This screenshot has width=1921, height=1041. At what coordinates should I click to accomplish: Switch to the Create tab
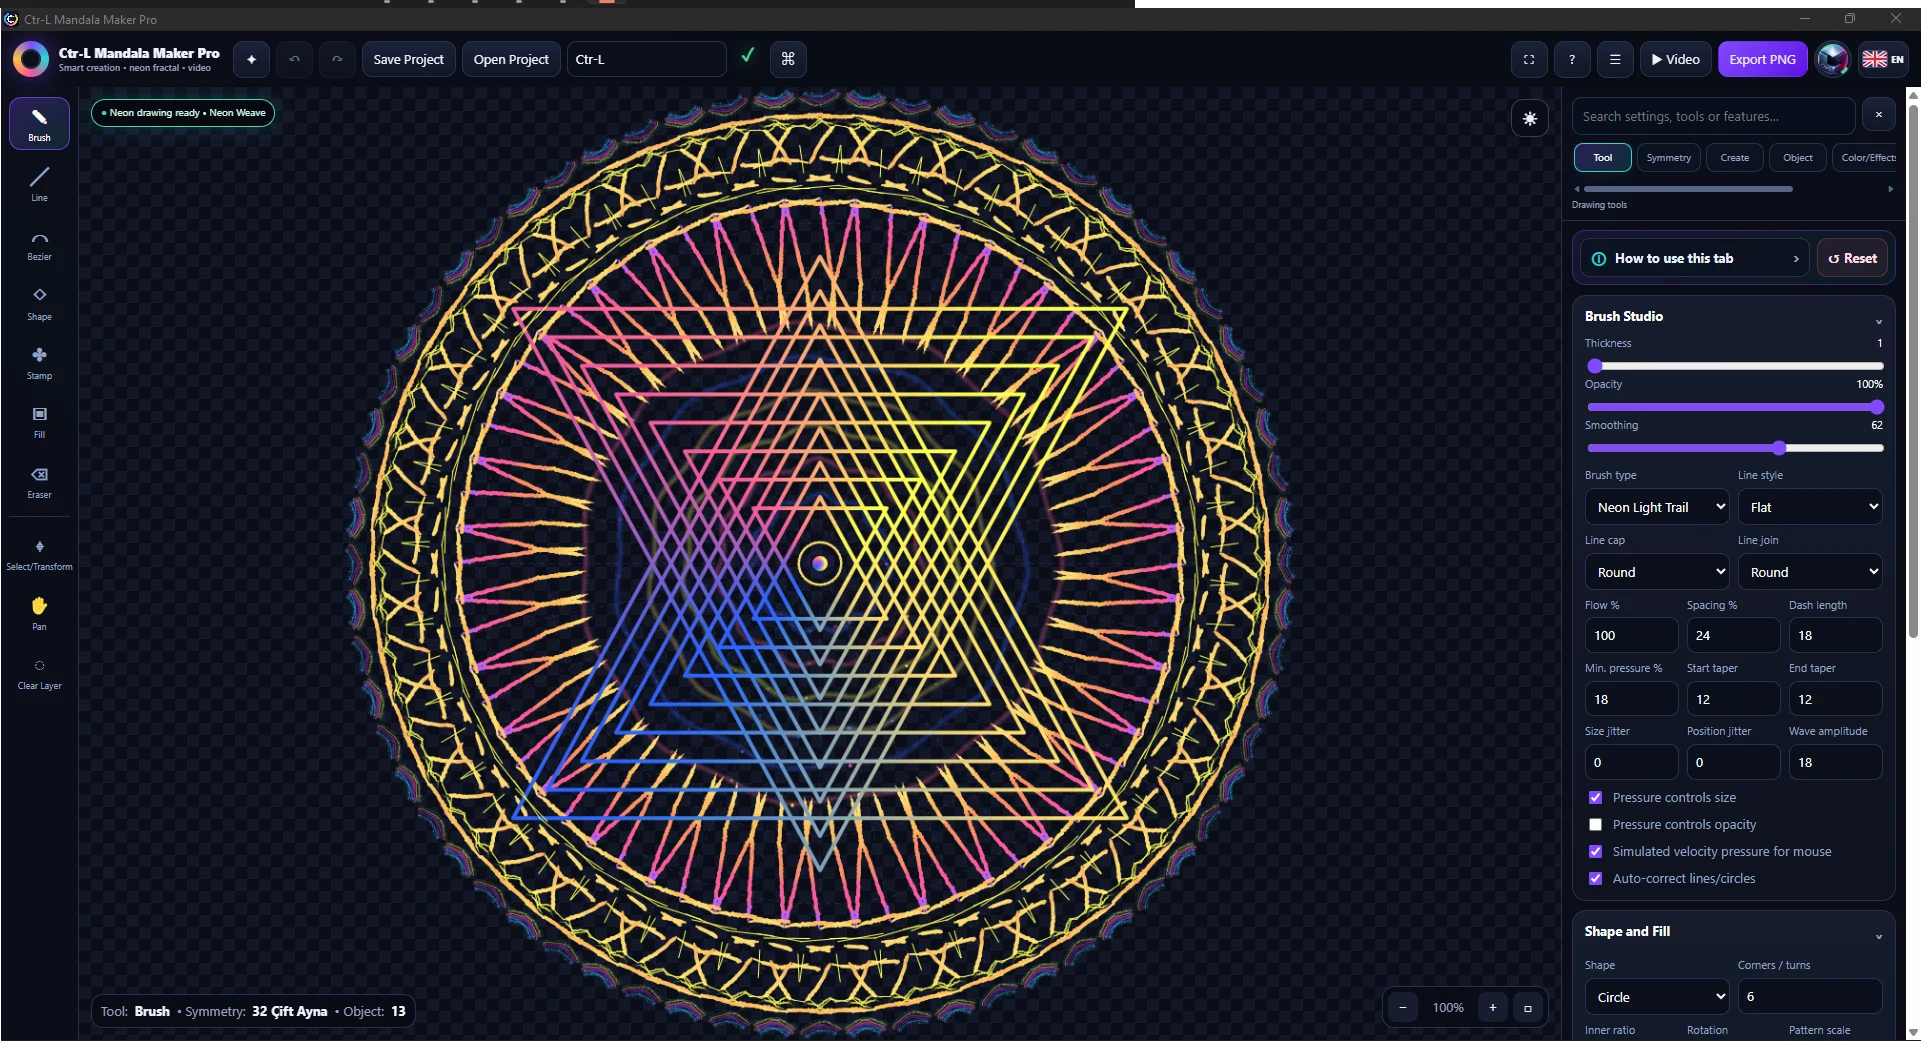point(1734,157)
